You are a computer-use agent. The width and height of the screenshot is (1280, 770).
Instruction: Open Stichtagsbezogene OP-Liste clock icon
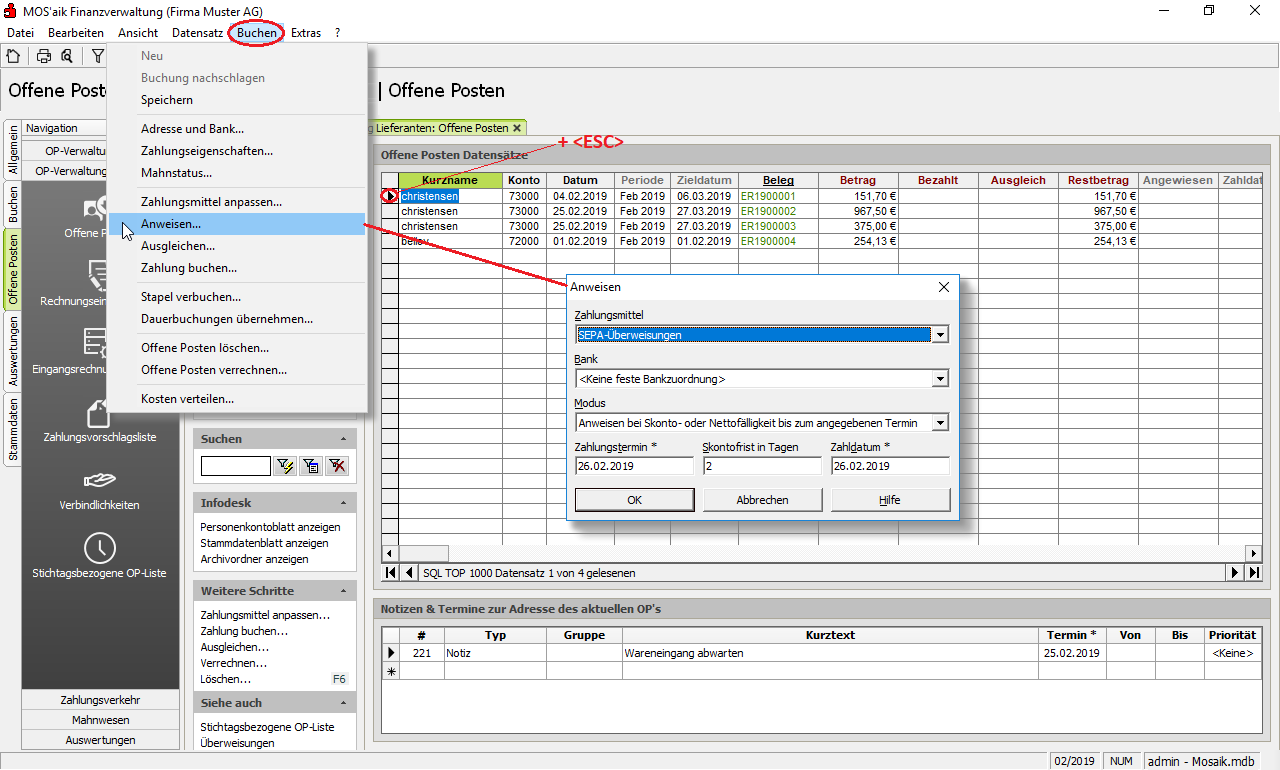[99, 548]
